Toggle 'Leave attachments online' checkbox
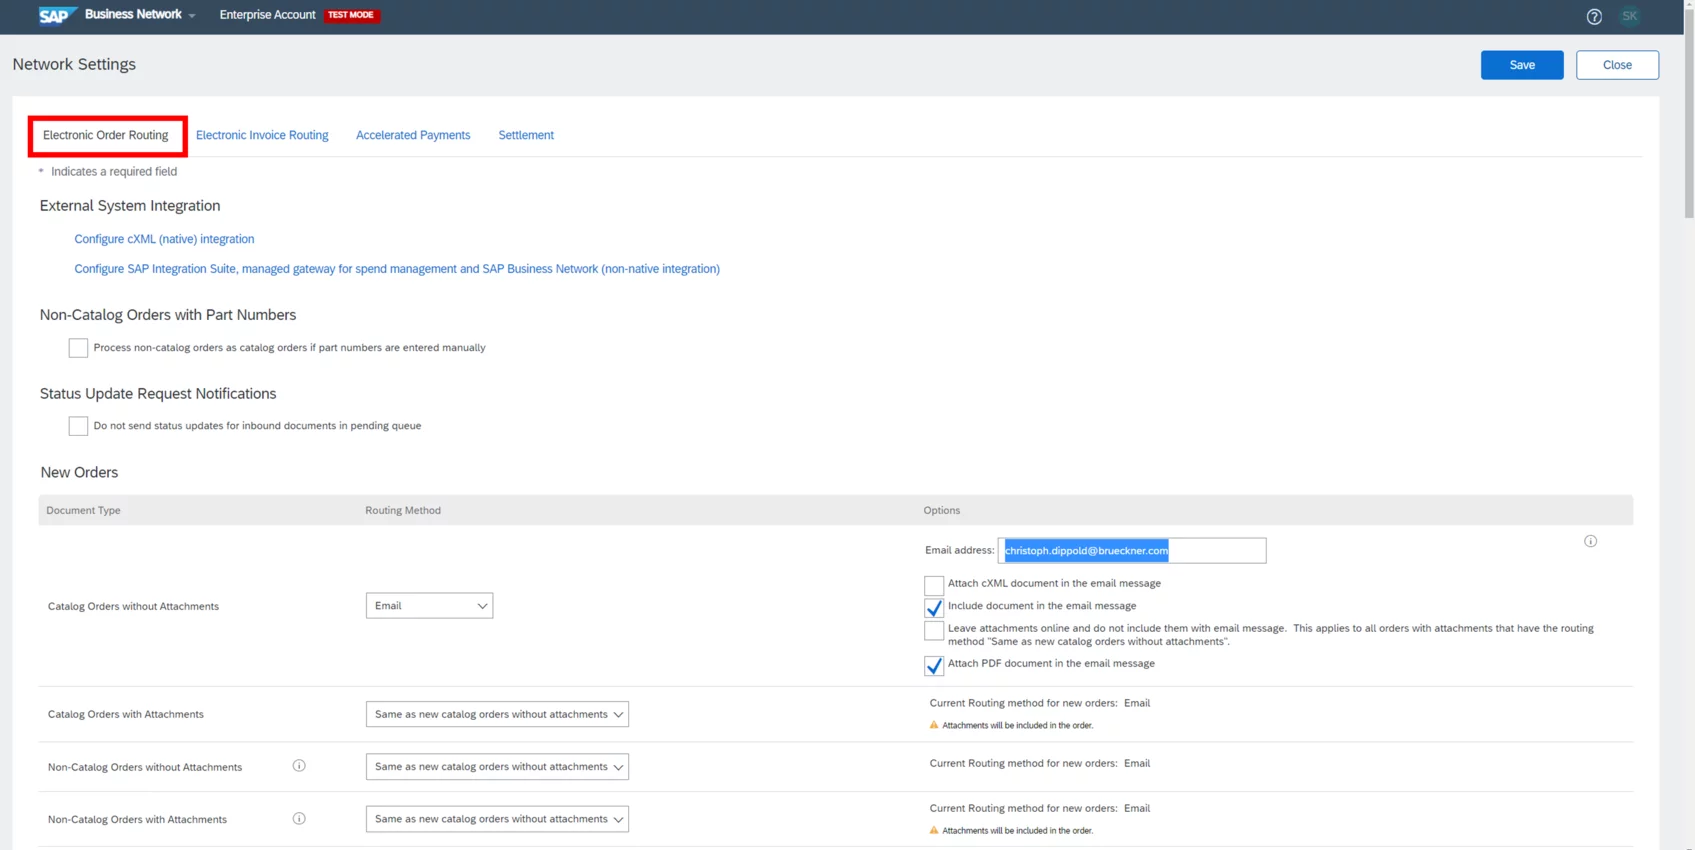This screenshot has height=850, width=1695. point(934,631)
